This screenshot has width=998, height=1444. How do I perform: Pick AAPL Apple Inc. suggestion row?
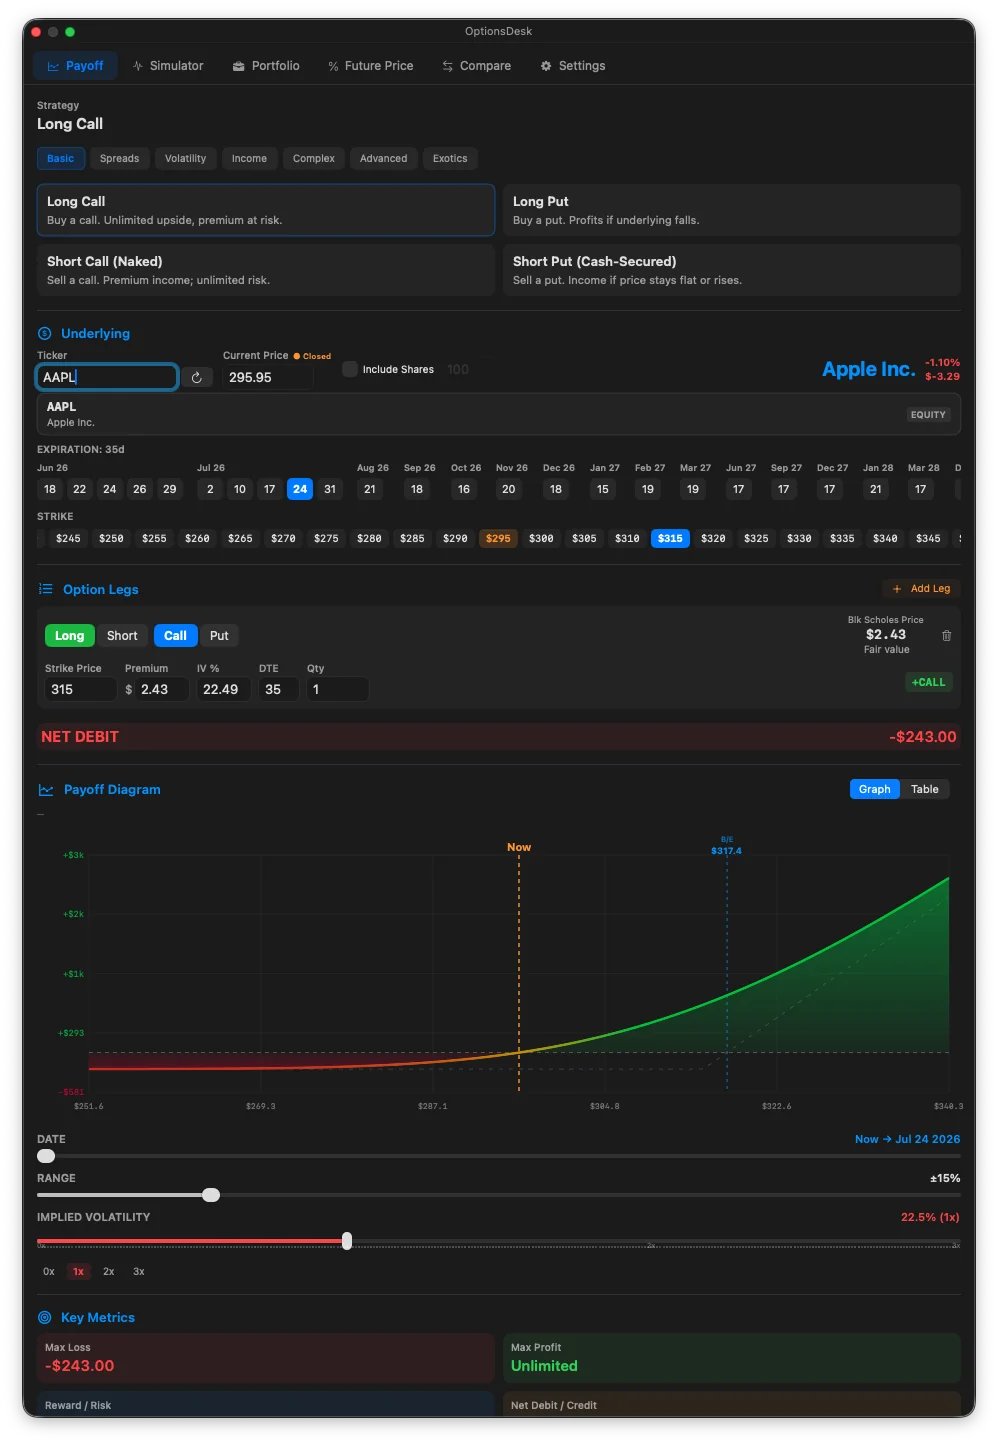(499, 414)
